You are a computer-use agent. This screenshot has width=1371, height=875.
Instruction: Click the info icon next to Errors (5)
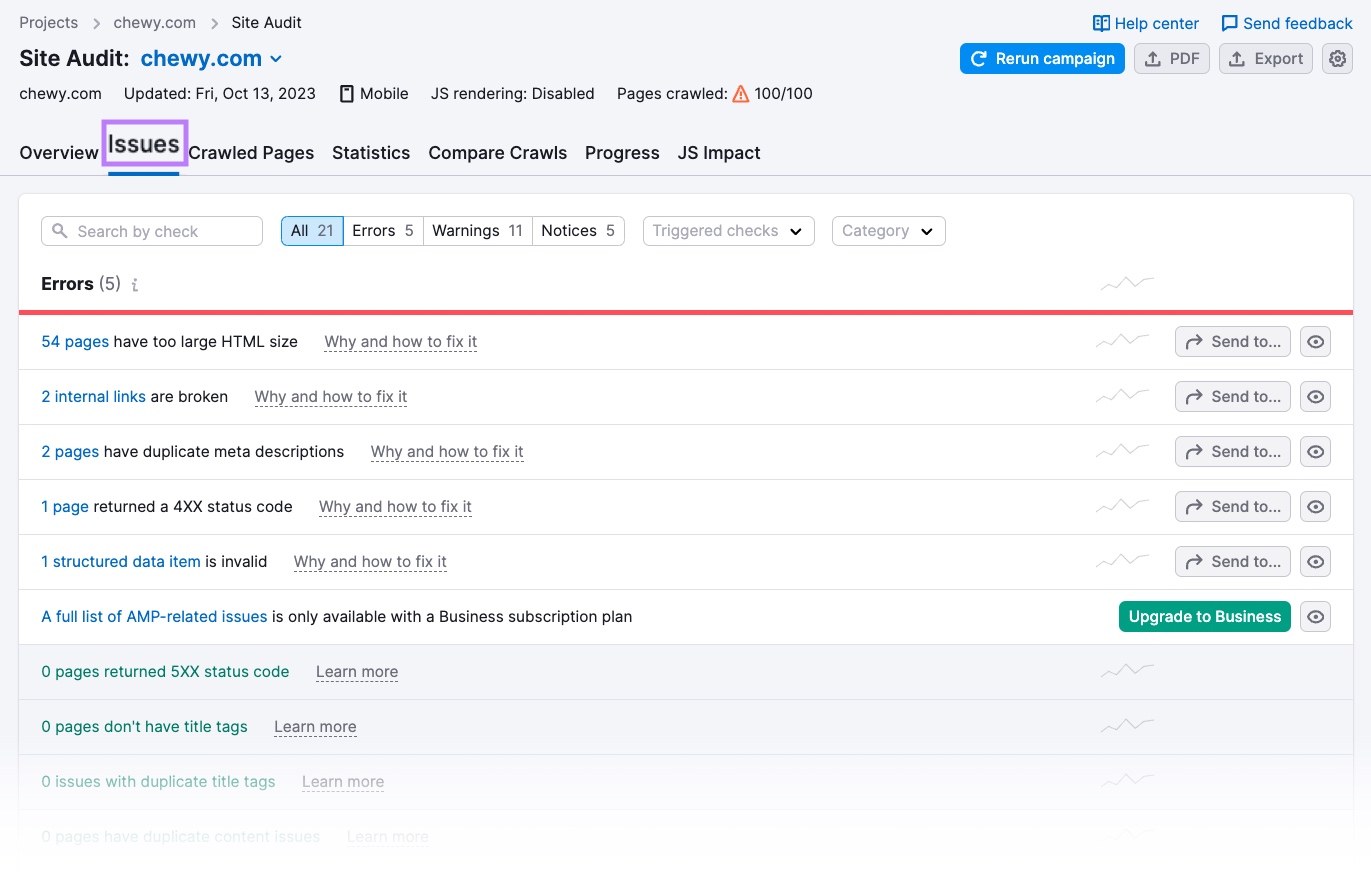(x=135, y=285)
